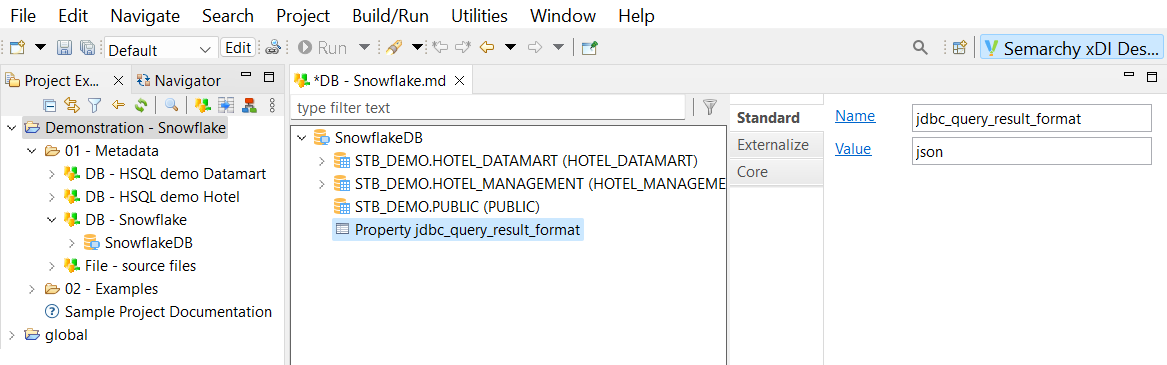Click the Save All icon
The height and width of the screenshot is (365, 1167).
point(87,48)
